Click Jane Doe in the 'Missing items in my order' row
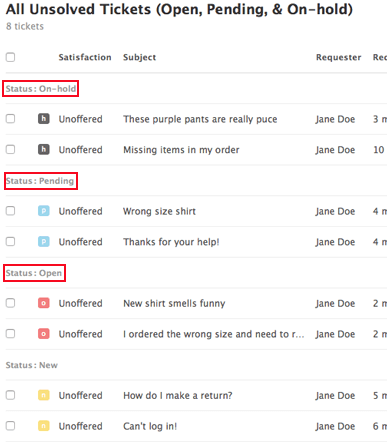The image size is (387, 443). tap(335, 150)
